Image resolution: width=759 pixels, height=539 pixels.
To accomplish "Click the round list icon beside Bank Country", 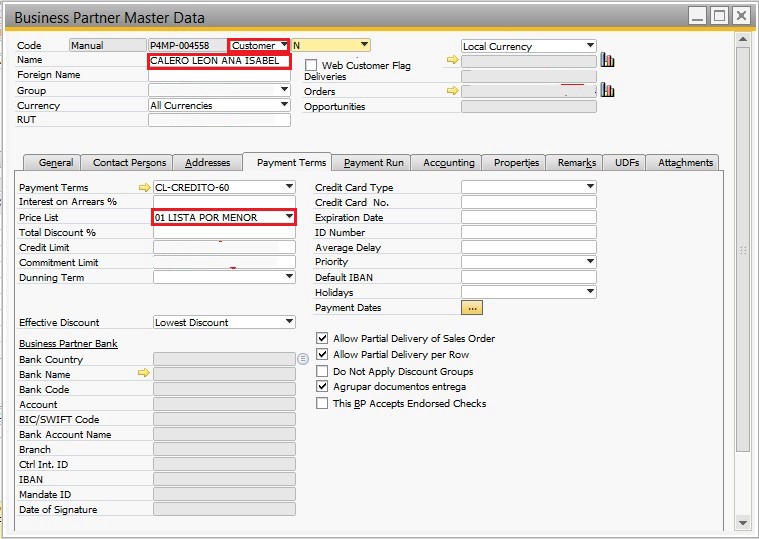I will pyautogui.click(x=303, y=359).
